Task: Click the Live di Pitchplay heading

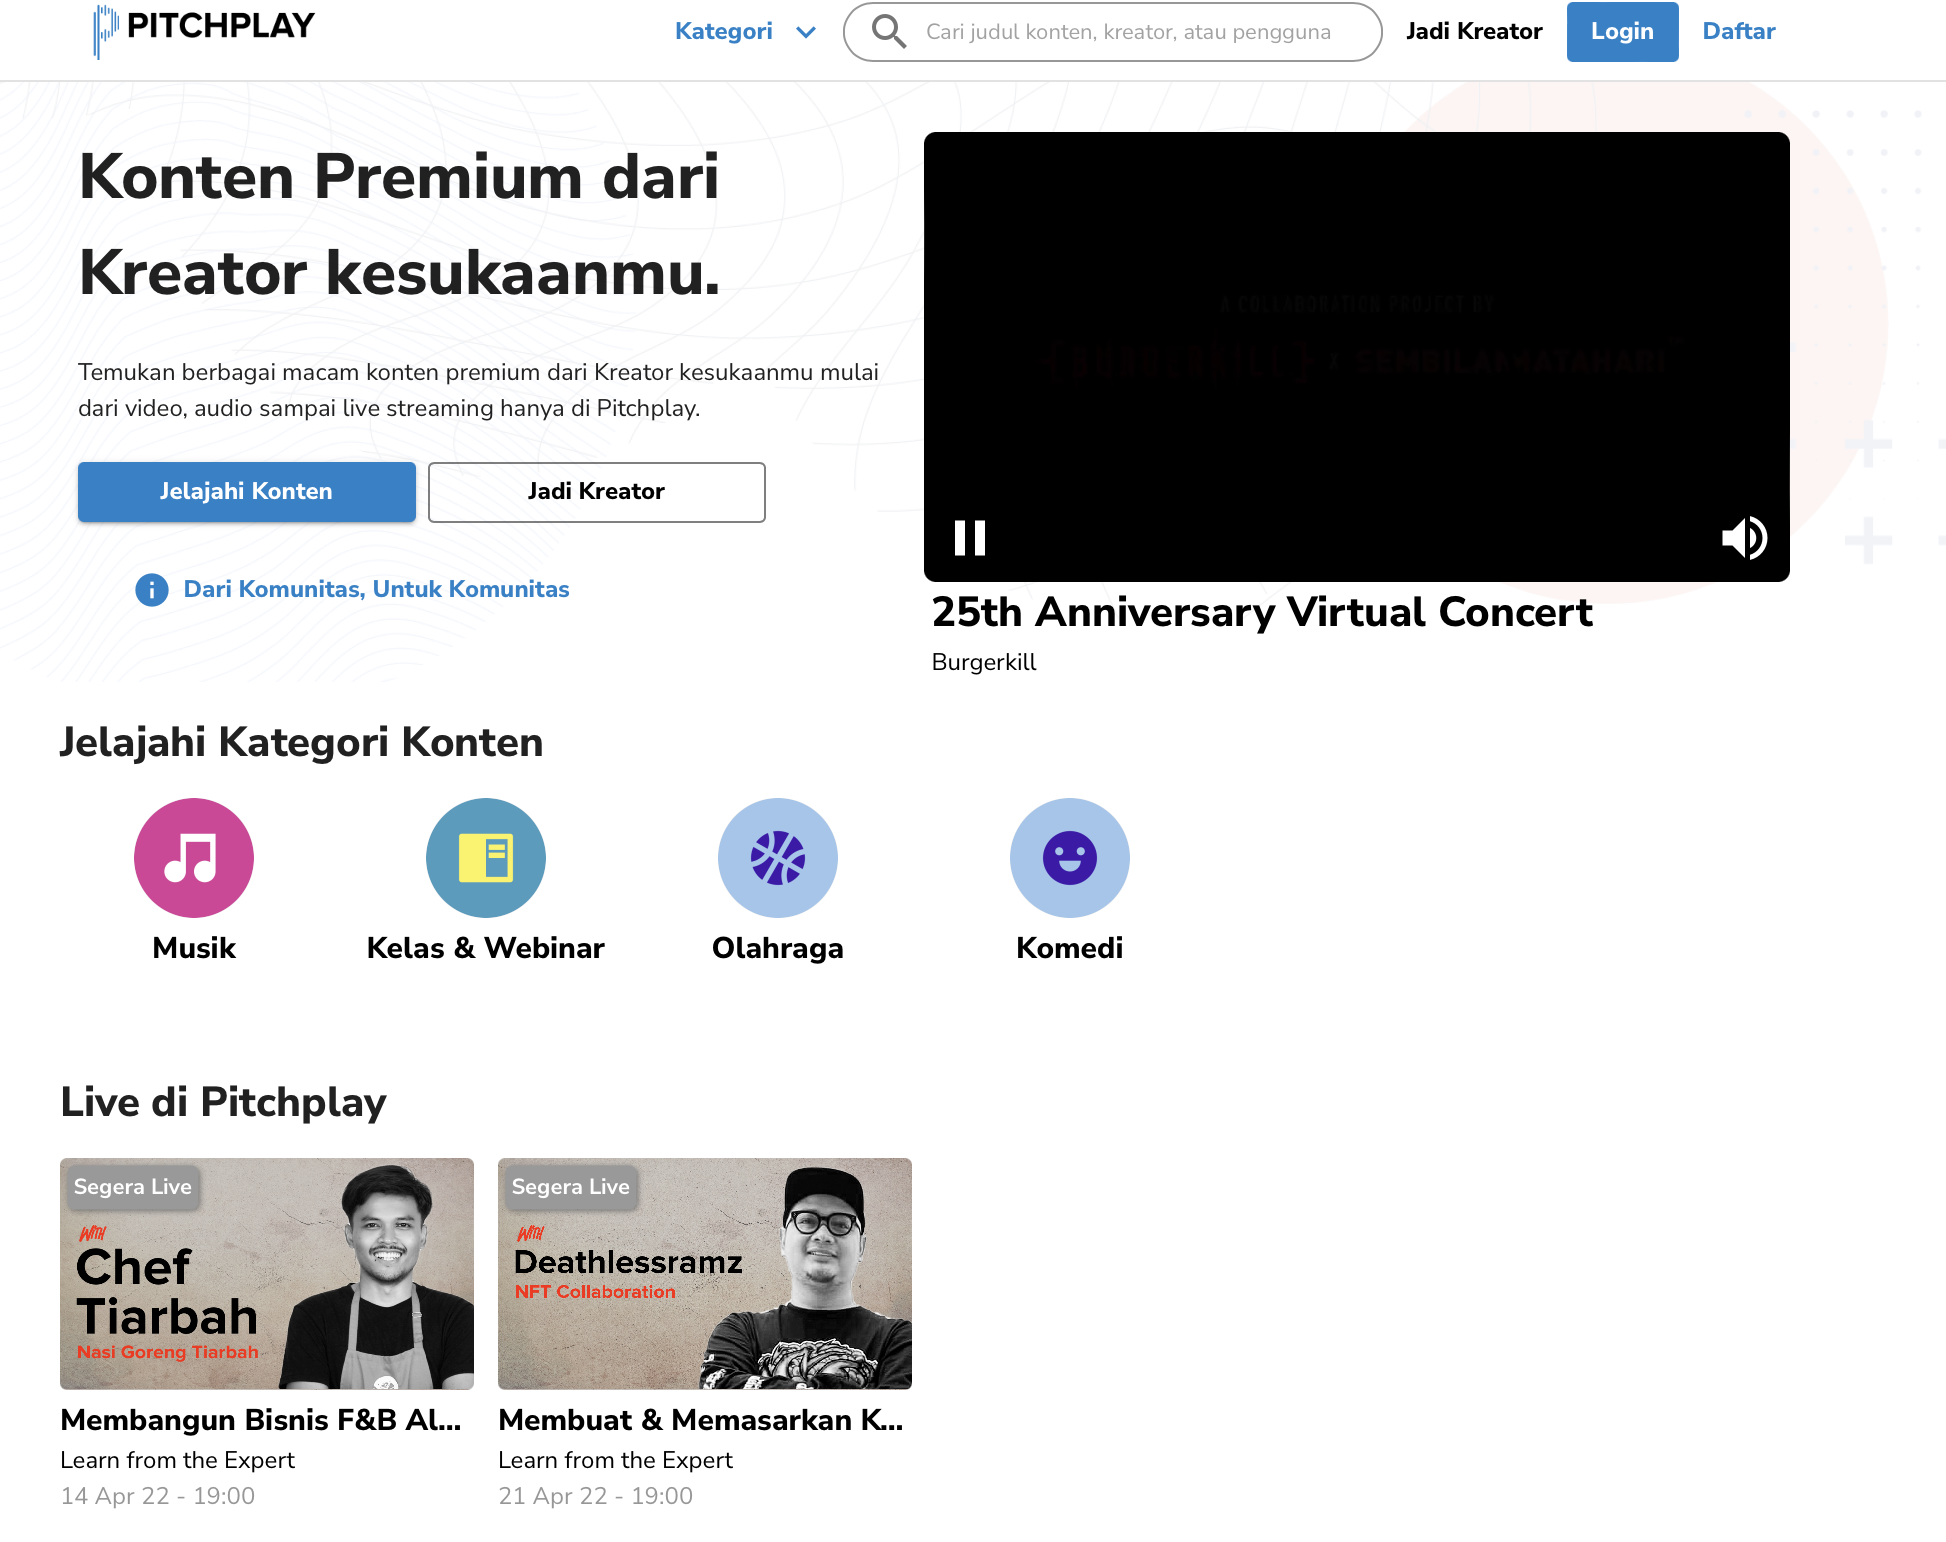Action: 223,1102
